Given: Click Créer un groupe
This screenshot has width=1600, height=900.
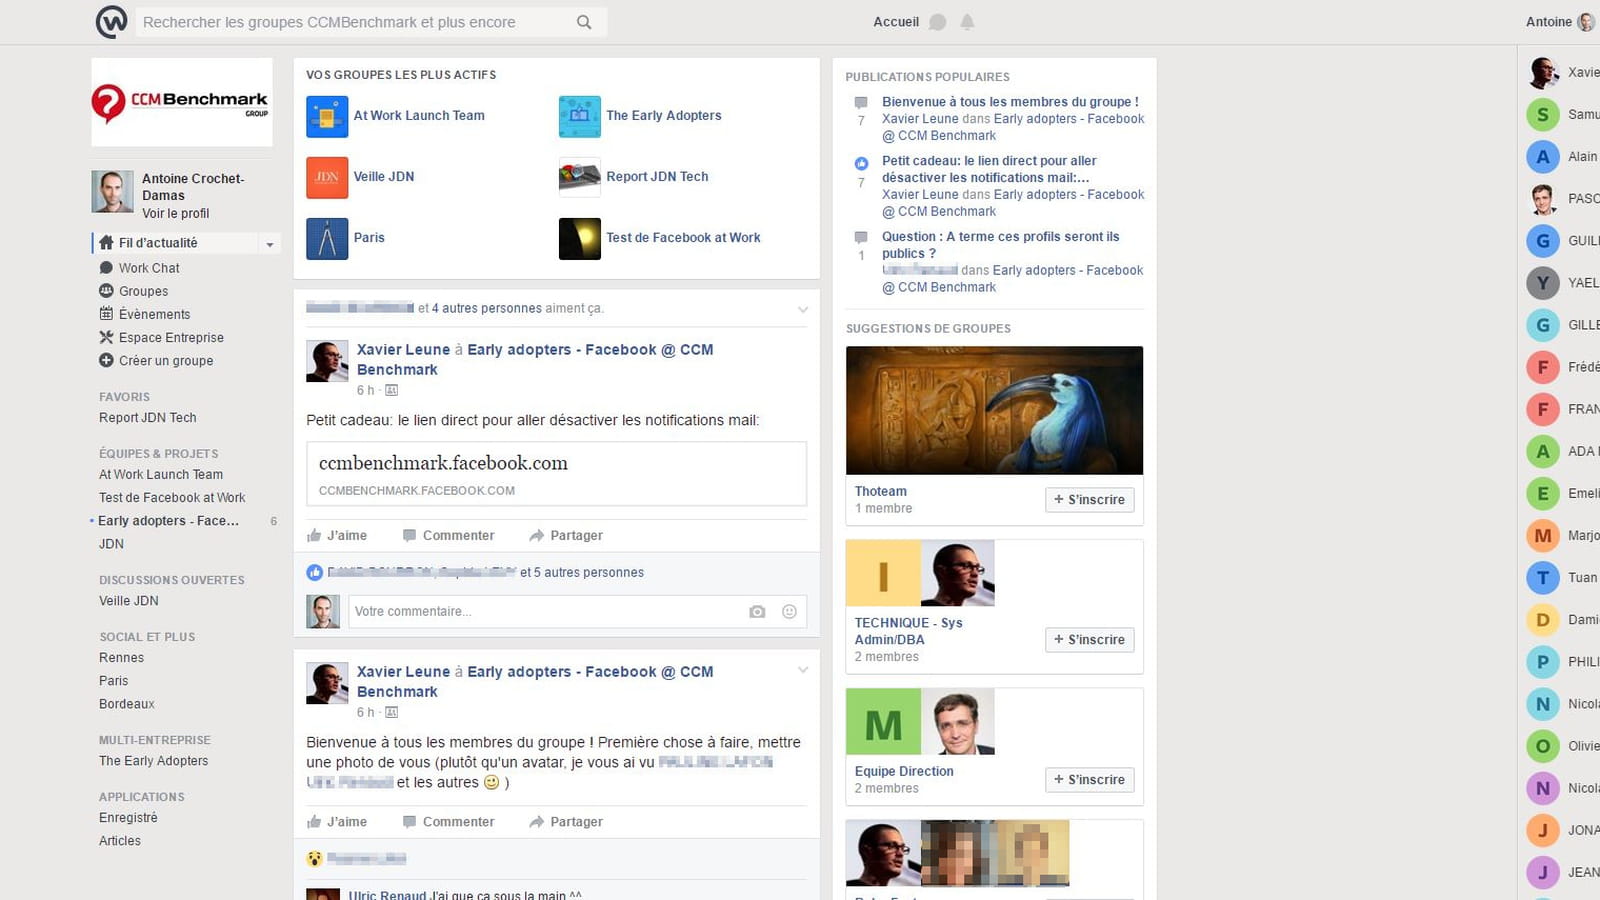Looking at the screenshot, I should tap(166, 360).
